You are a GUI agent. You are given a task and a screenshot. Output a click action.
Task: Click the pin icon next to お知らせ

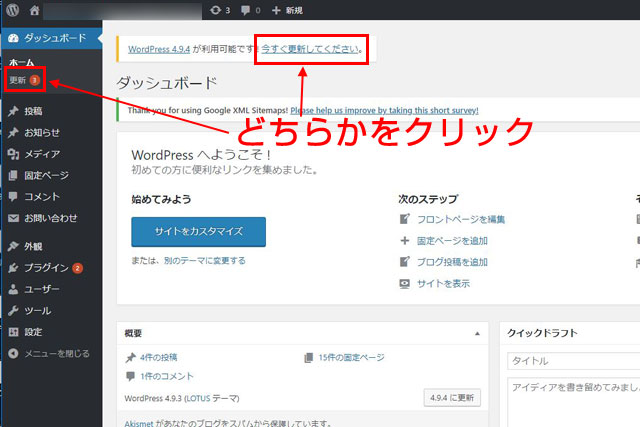pyautogui.click(x=13, y=133)
